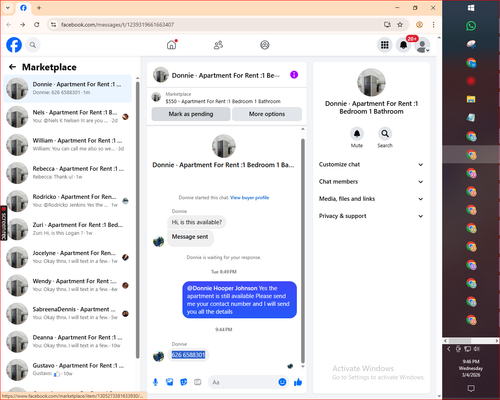Open Chrome profile avatar icon
The width and height of the screenshot is (500, 400).
tap(419, 24)
